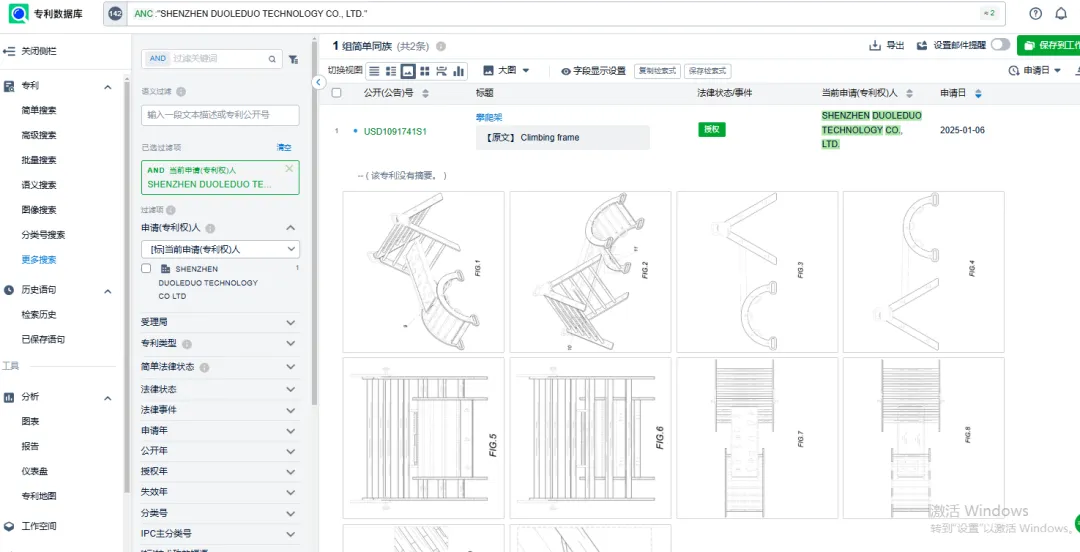Switch to plain list view icon
This screenshot has width=1080, height=552.
click(374, 71)
